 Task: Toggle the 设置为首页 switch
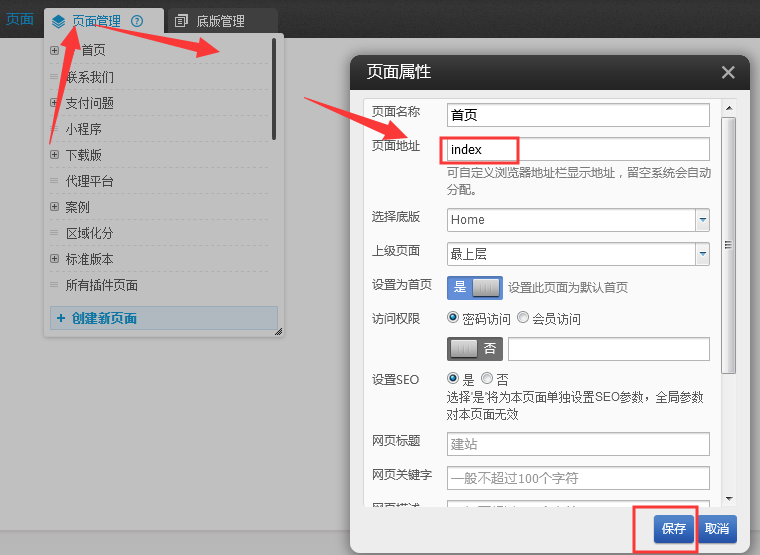474,287
